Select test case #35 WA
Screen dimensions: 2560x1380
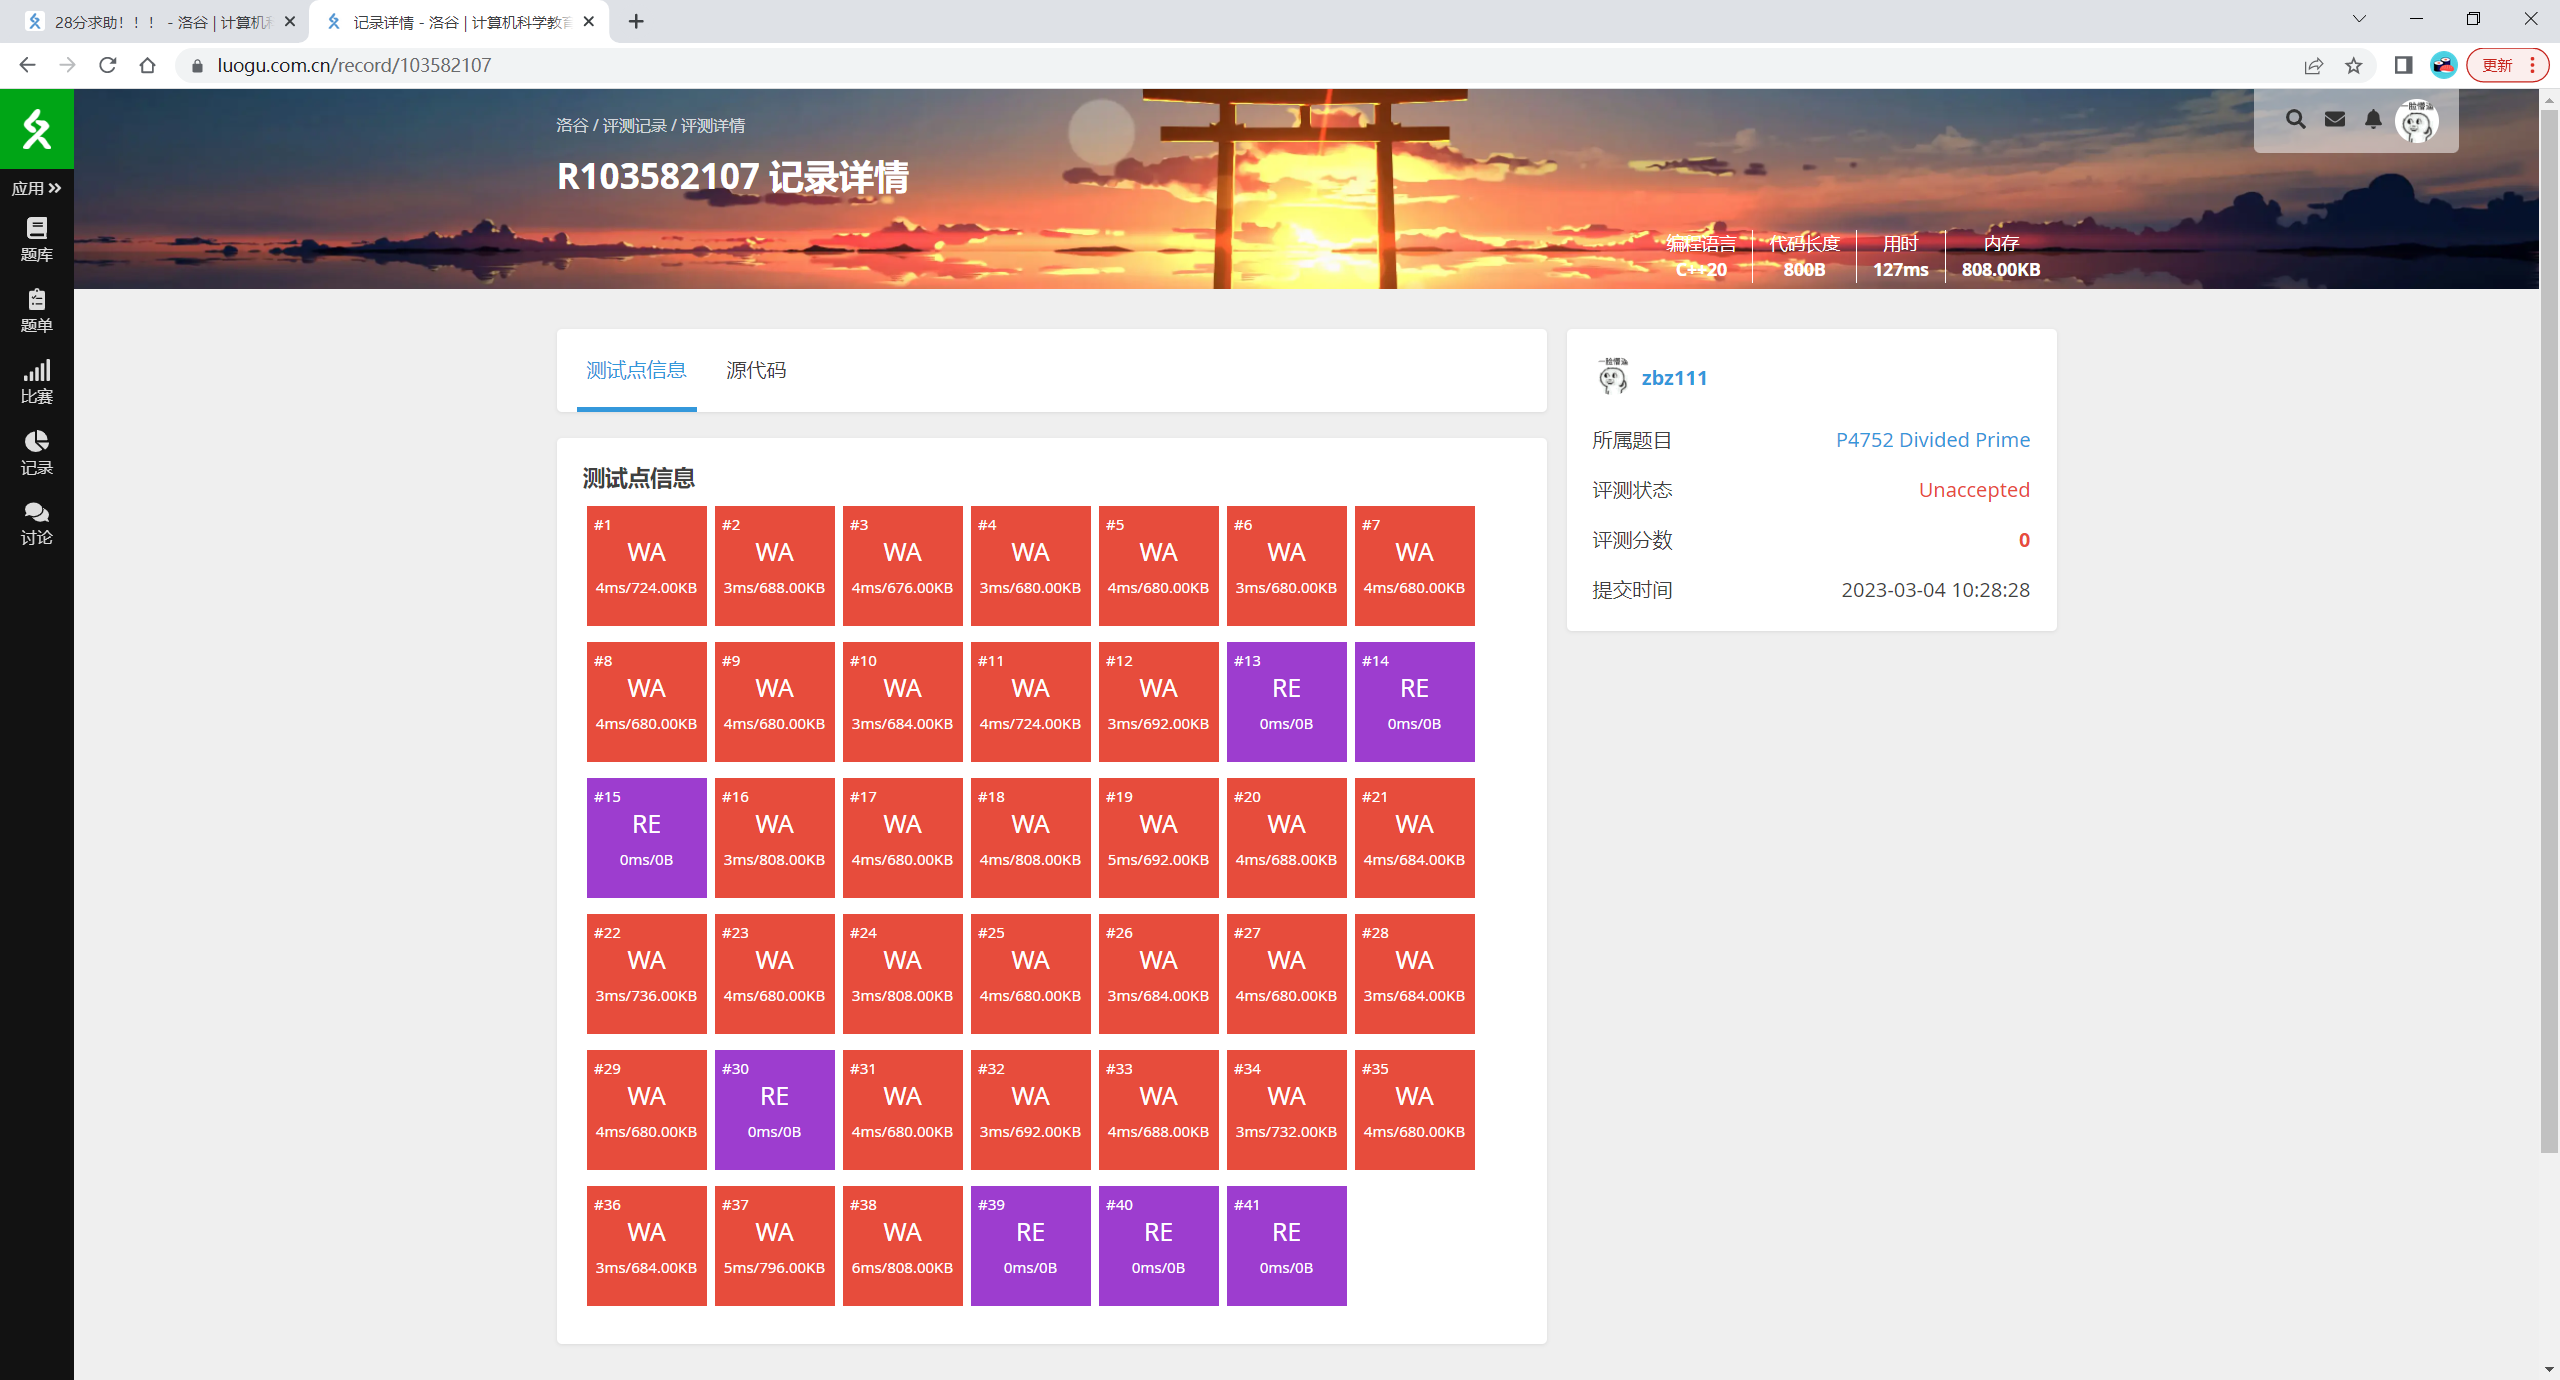(x=1414, y=1110)
